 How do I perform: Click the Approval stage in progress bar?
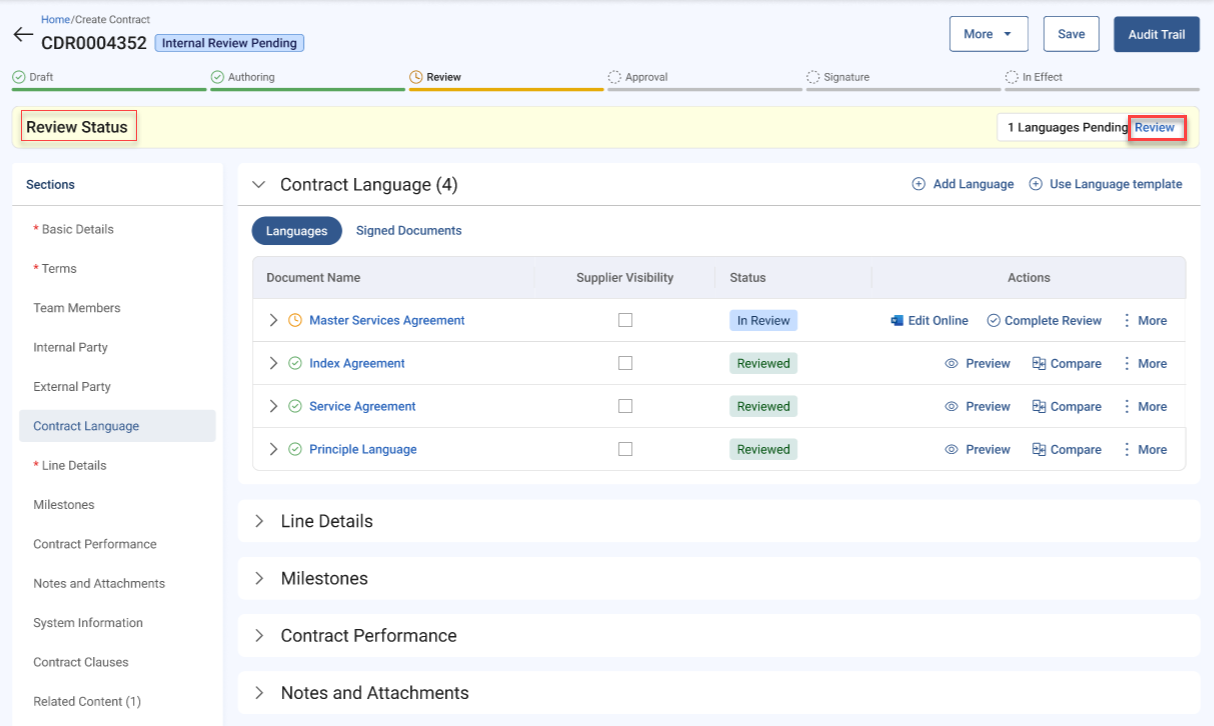pyautogui.click(x=645, y=77)
